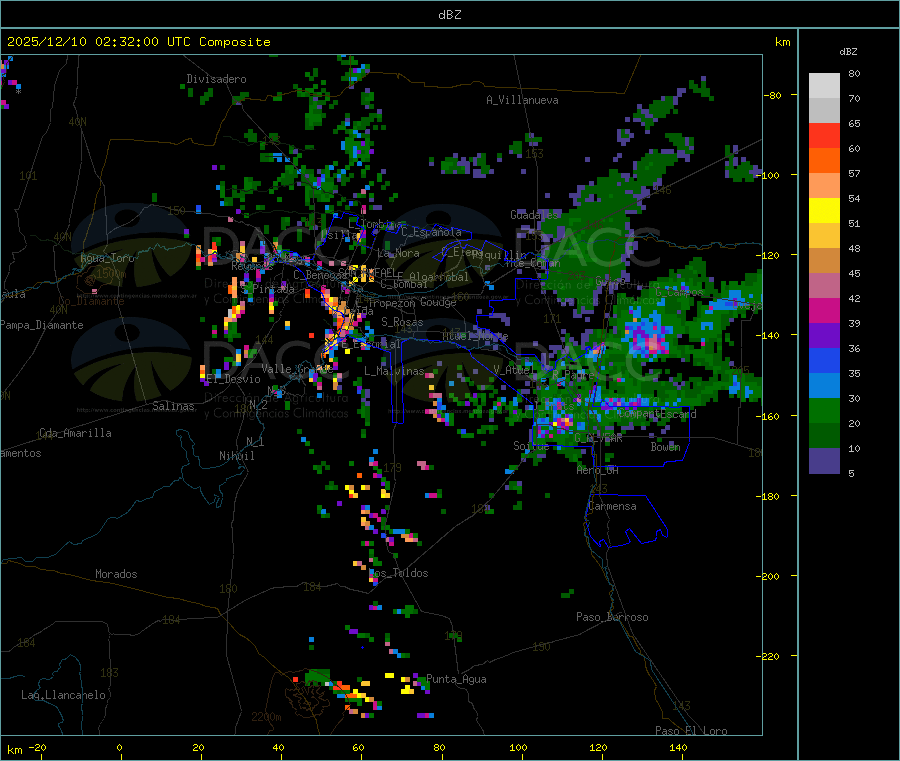Select the 'L_Malvinas' location label
This screenshot has height=761, width=900.
[394, 371]
